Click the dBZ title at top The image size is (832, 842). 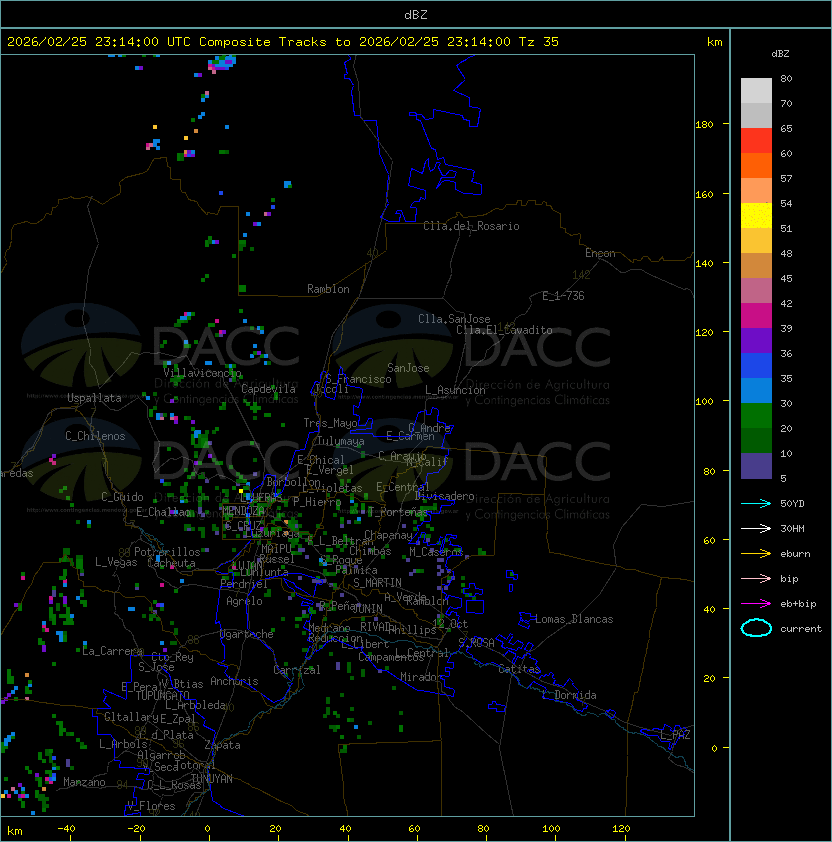416,14
